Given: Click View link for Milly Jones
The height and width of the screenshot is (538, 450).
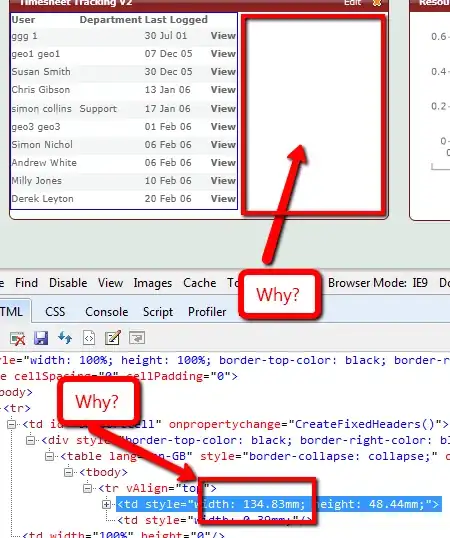Looking at the screenshot, I should tap(223, 181).
